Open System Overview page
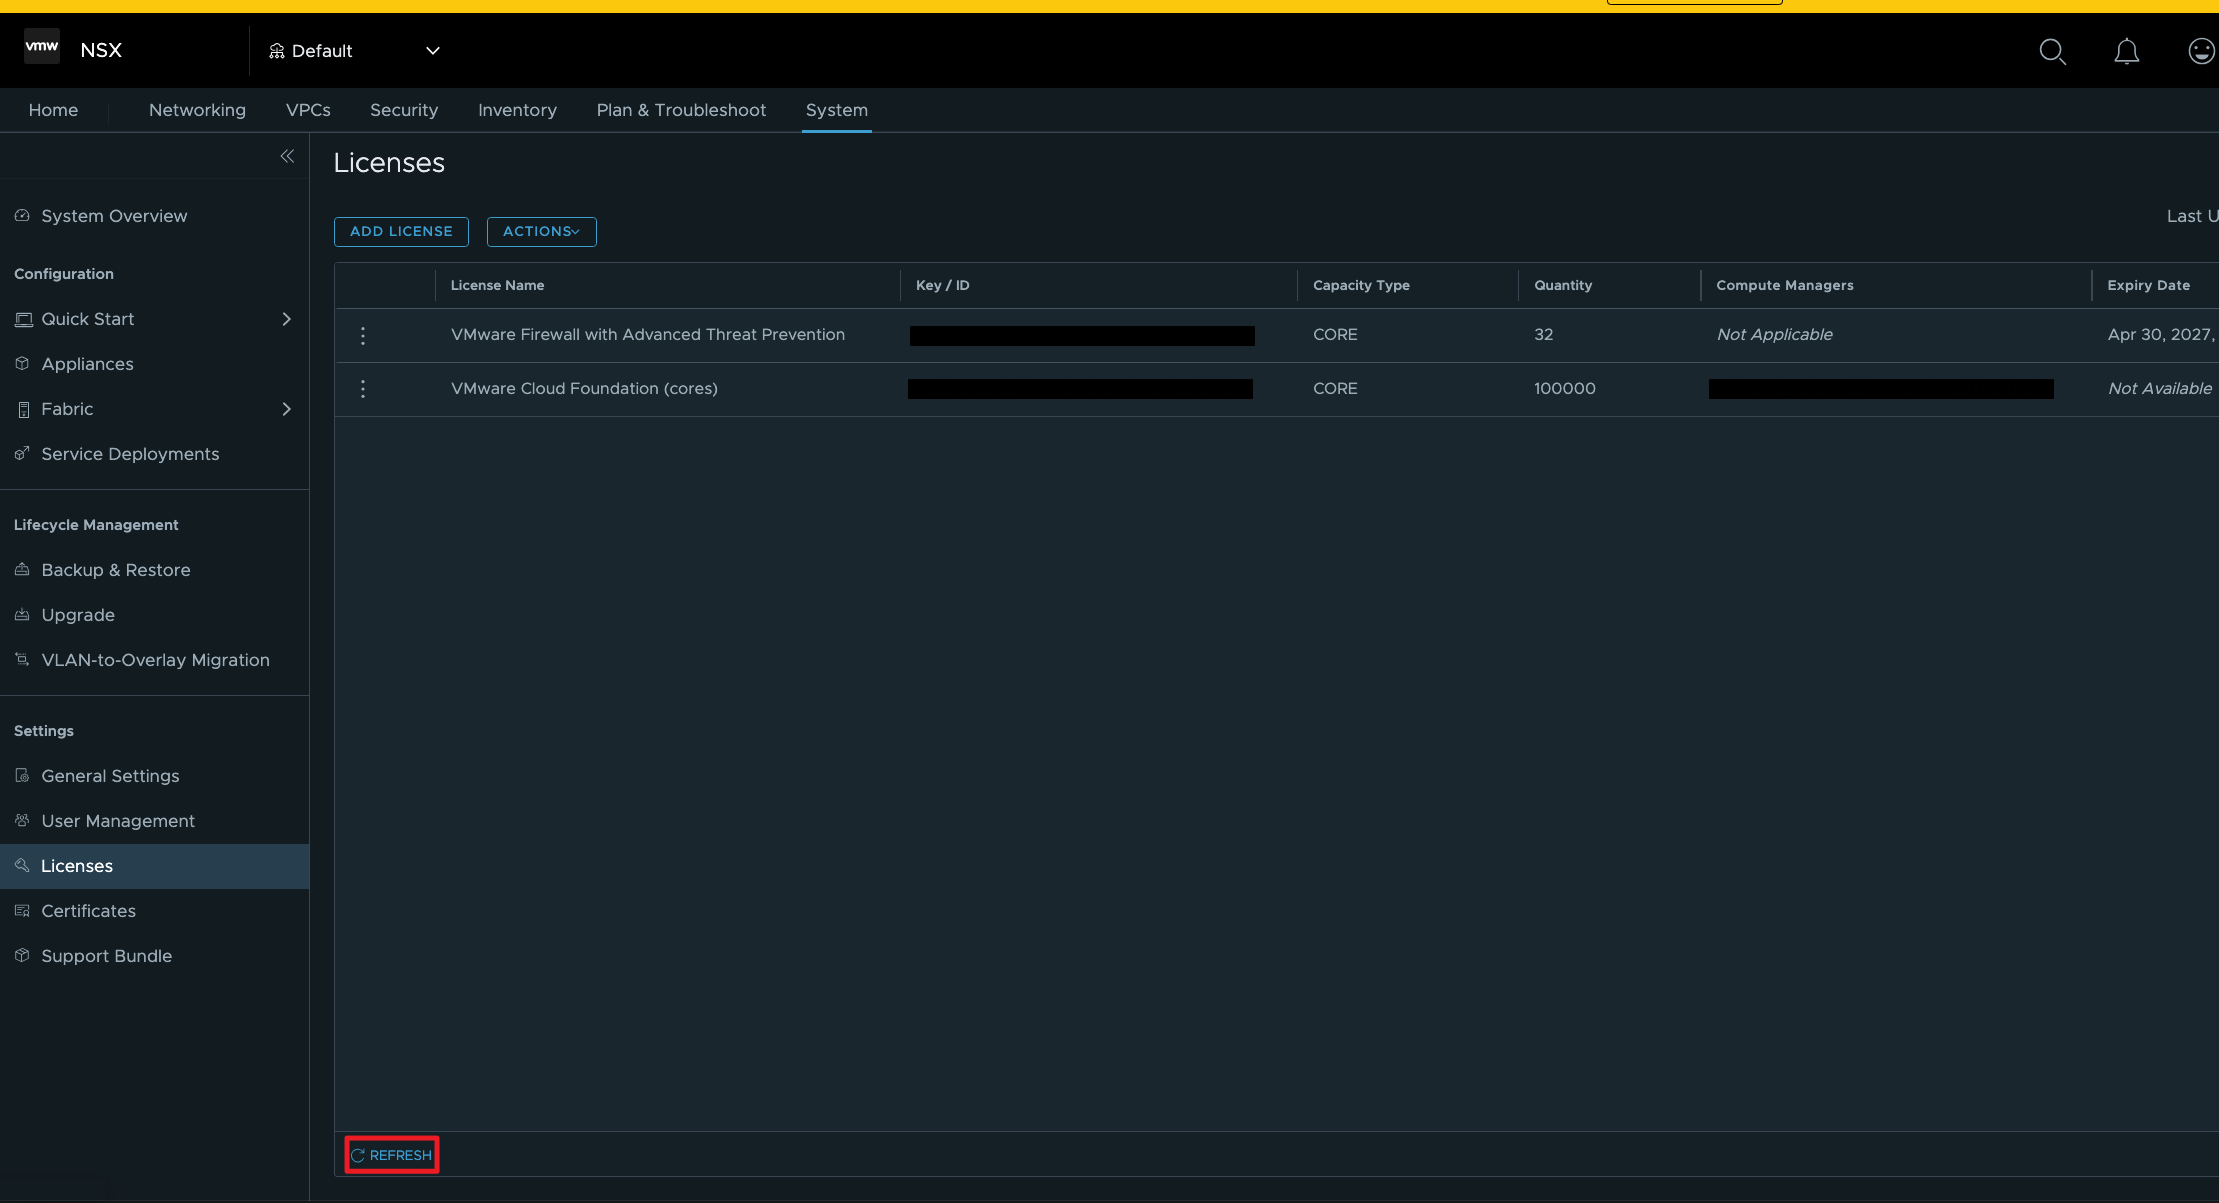 point(114,216)
